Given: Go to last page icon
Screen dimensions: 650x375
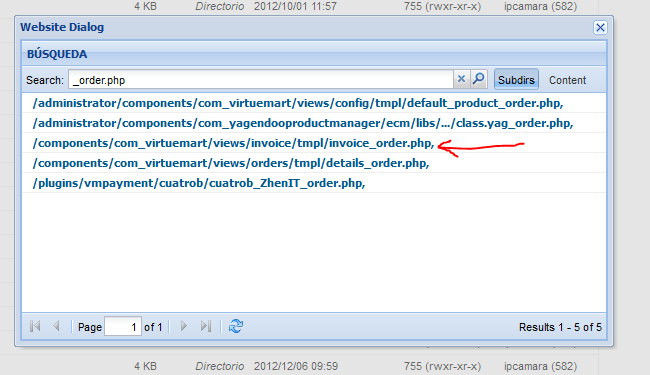Looking at the screenshot, I should click(206, 327).
